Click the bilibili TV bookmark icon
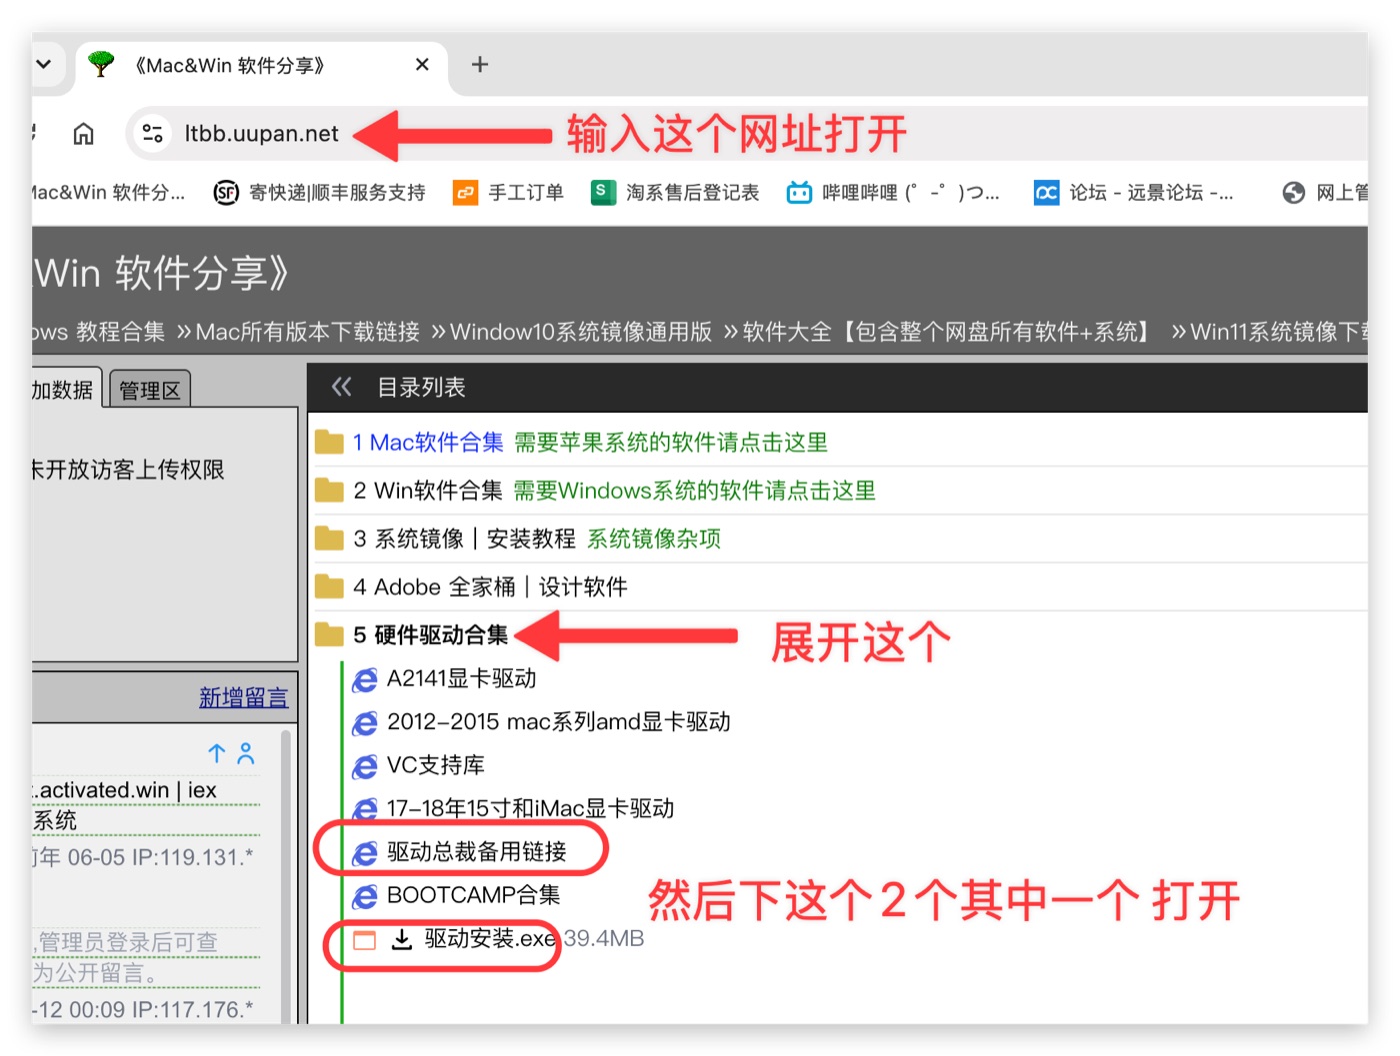The height and width of the screenshot is (1056, 1400). (x=799, y=192)
